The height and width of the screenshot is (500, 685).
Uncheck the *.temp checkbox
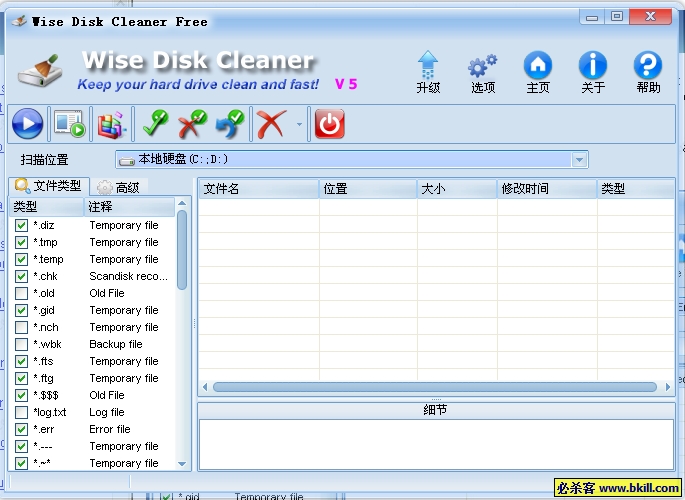pyautogui.click(x=21, y=259)
